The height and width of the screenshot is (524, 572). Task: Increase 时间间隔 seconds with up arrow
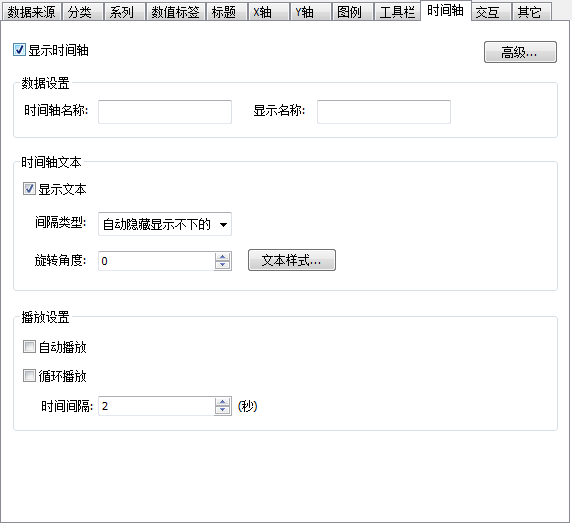(x=223, y=402)
